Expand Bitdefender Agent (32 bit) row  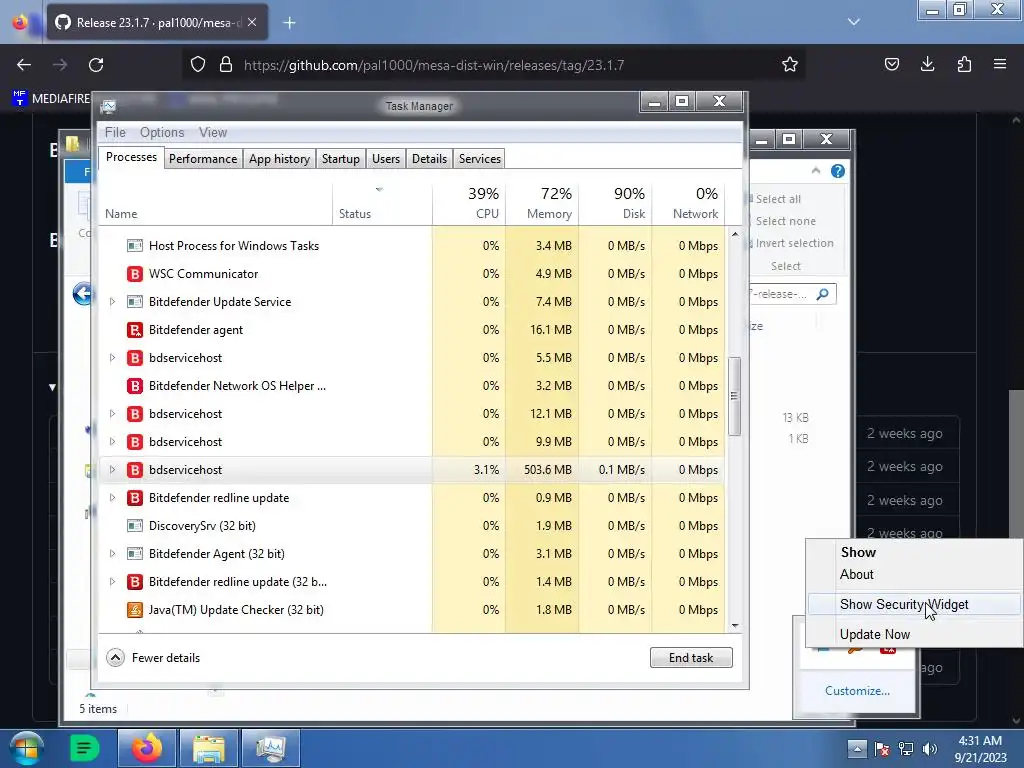point(112,554)
